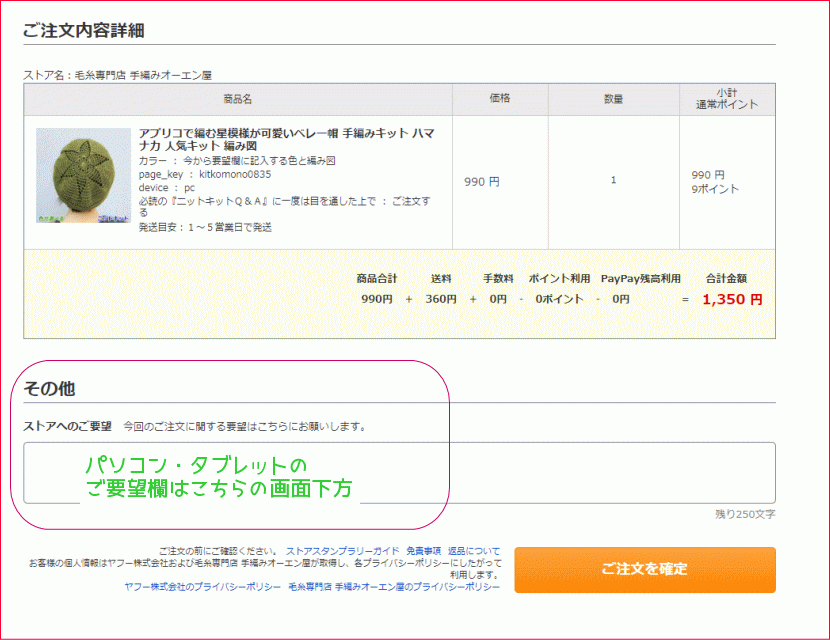Click the ストア名 毛糸専門店 手編みオーエン屋 text

(x=118, y=75)
